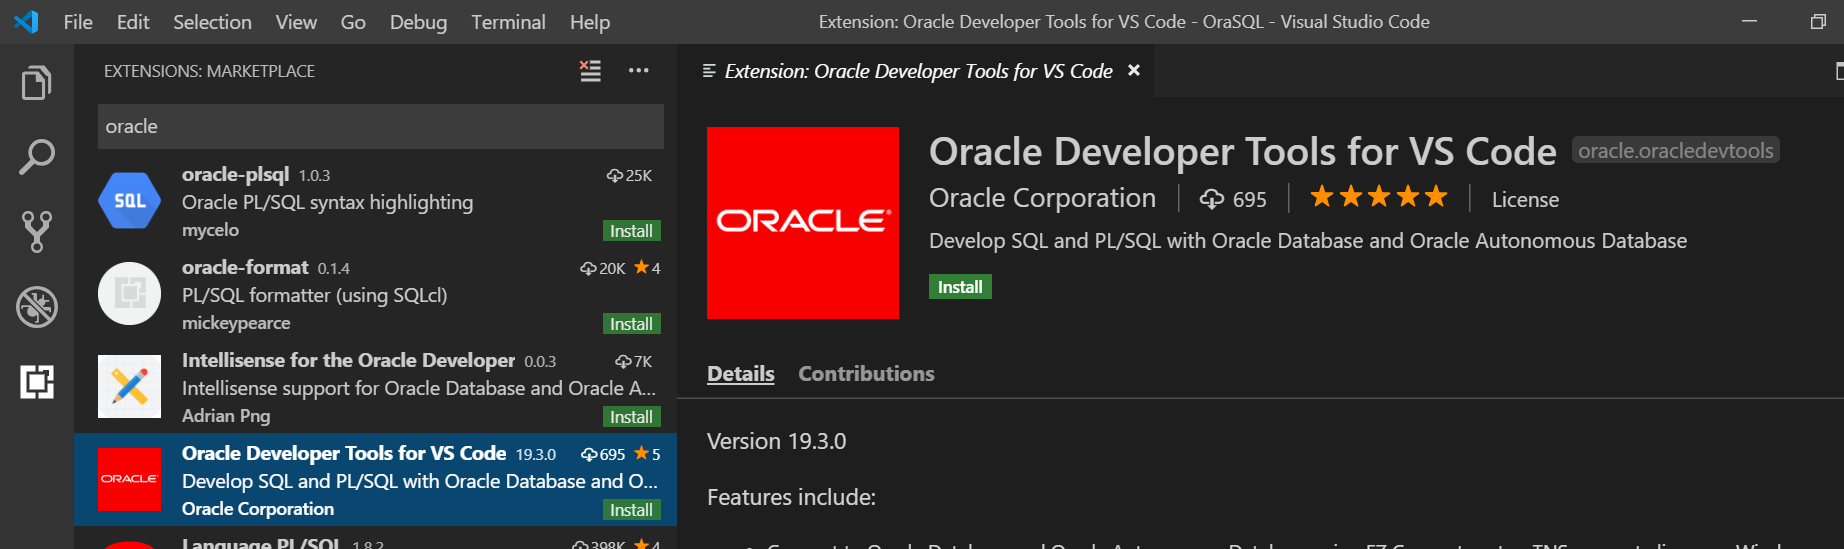Open the Go menu
This screenshot has height=549, width=1844.
click(353, 22)
